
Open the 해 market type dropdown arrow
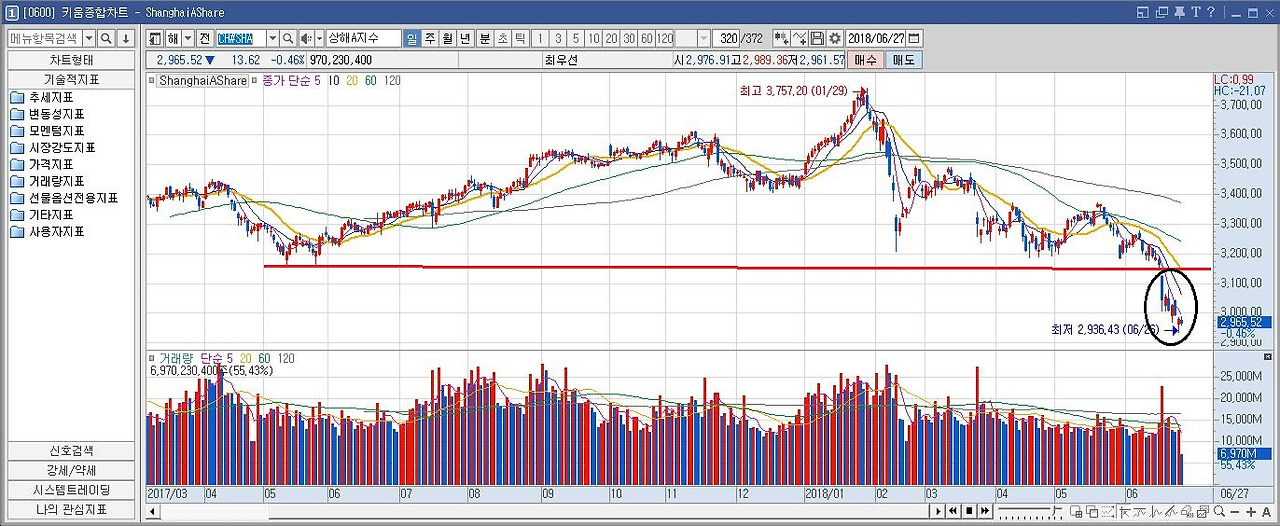pyautogui.click(x=188, y=38)
